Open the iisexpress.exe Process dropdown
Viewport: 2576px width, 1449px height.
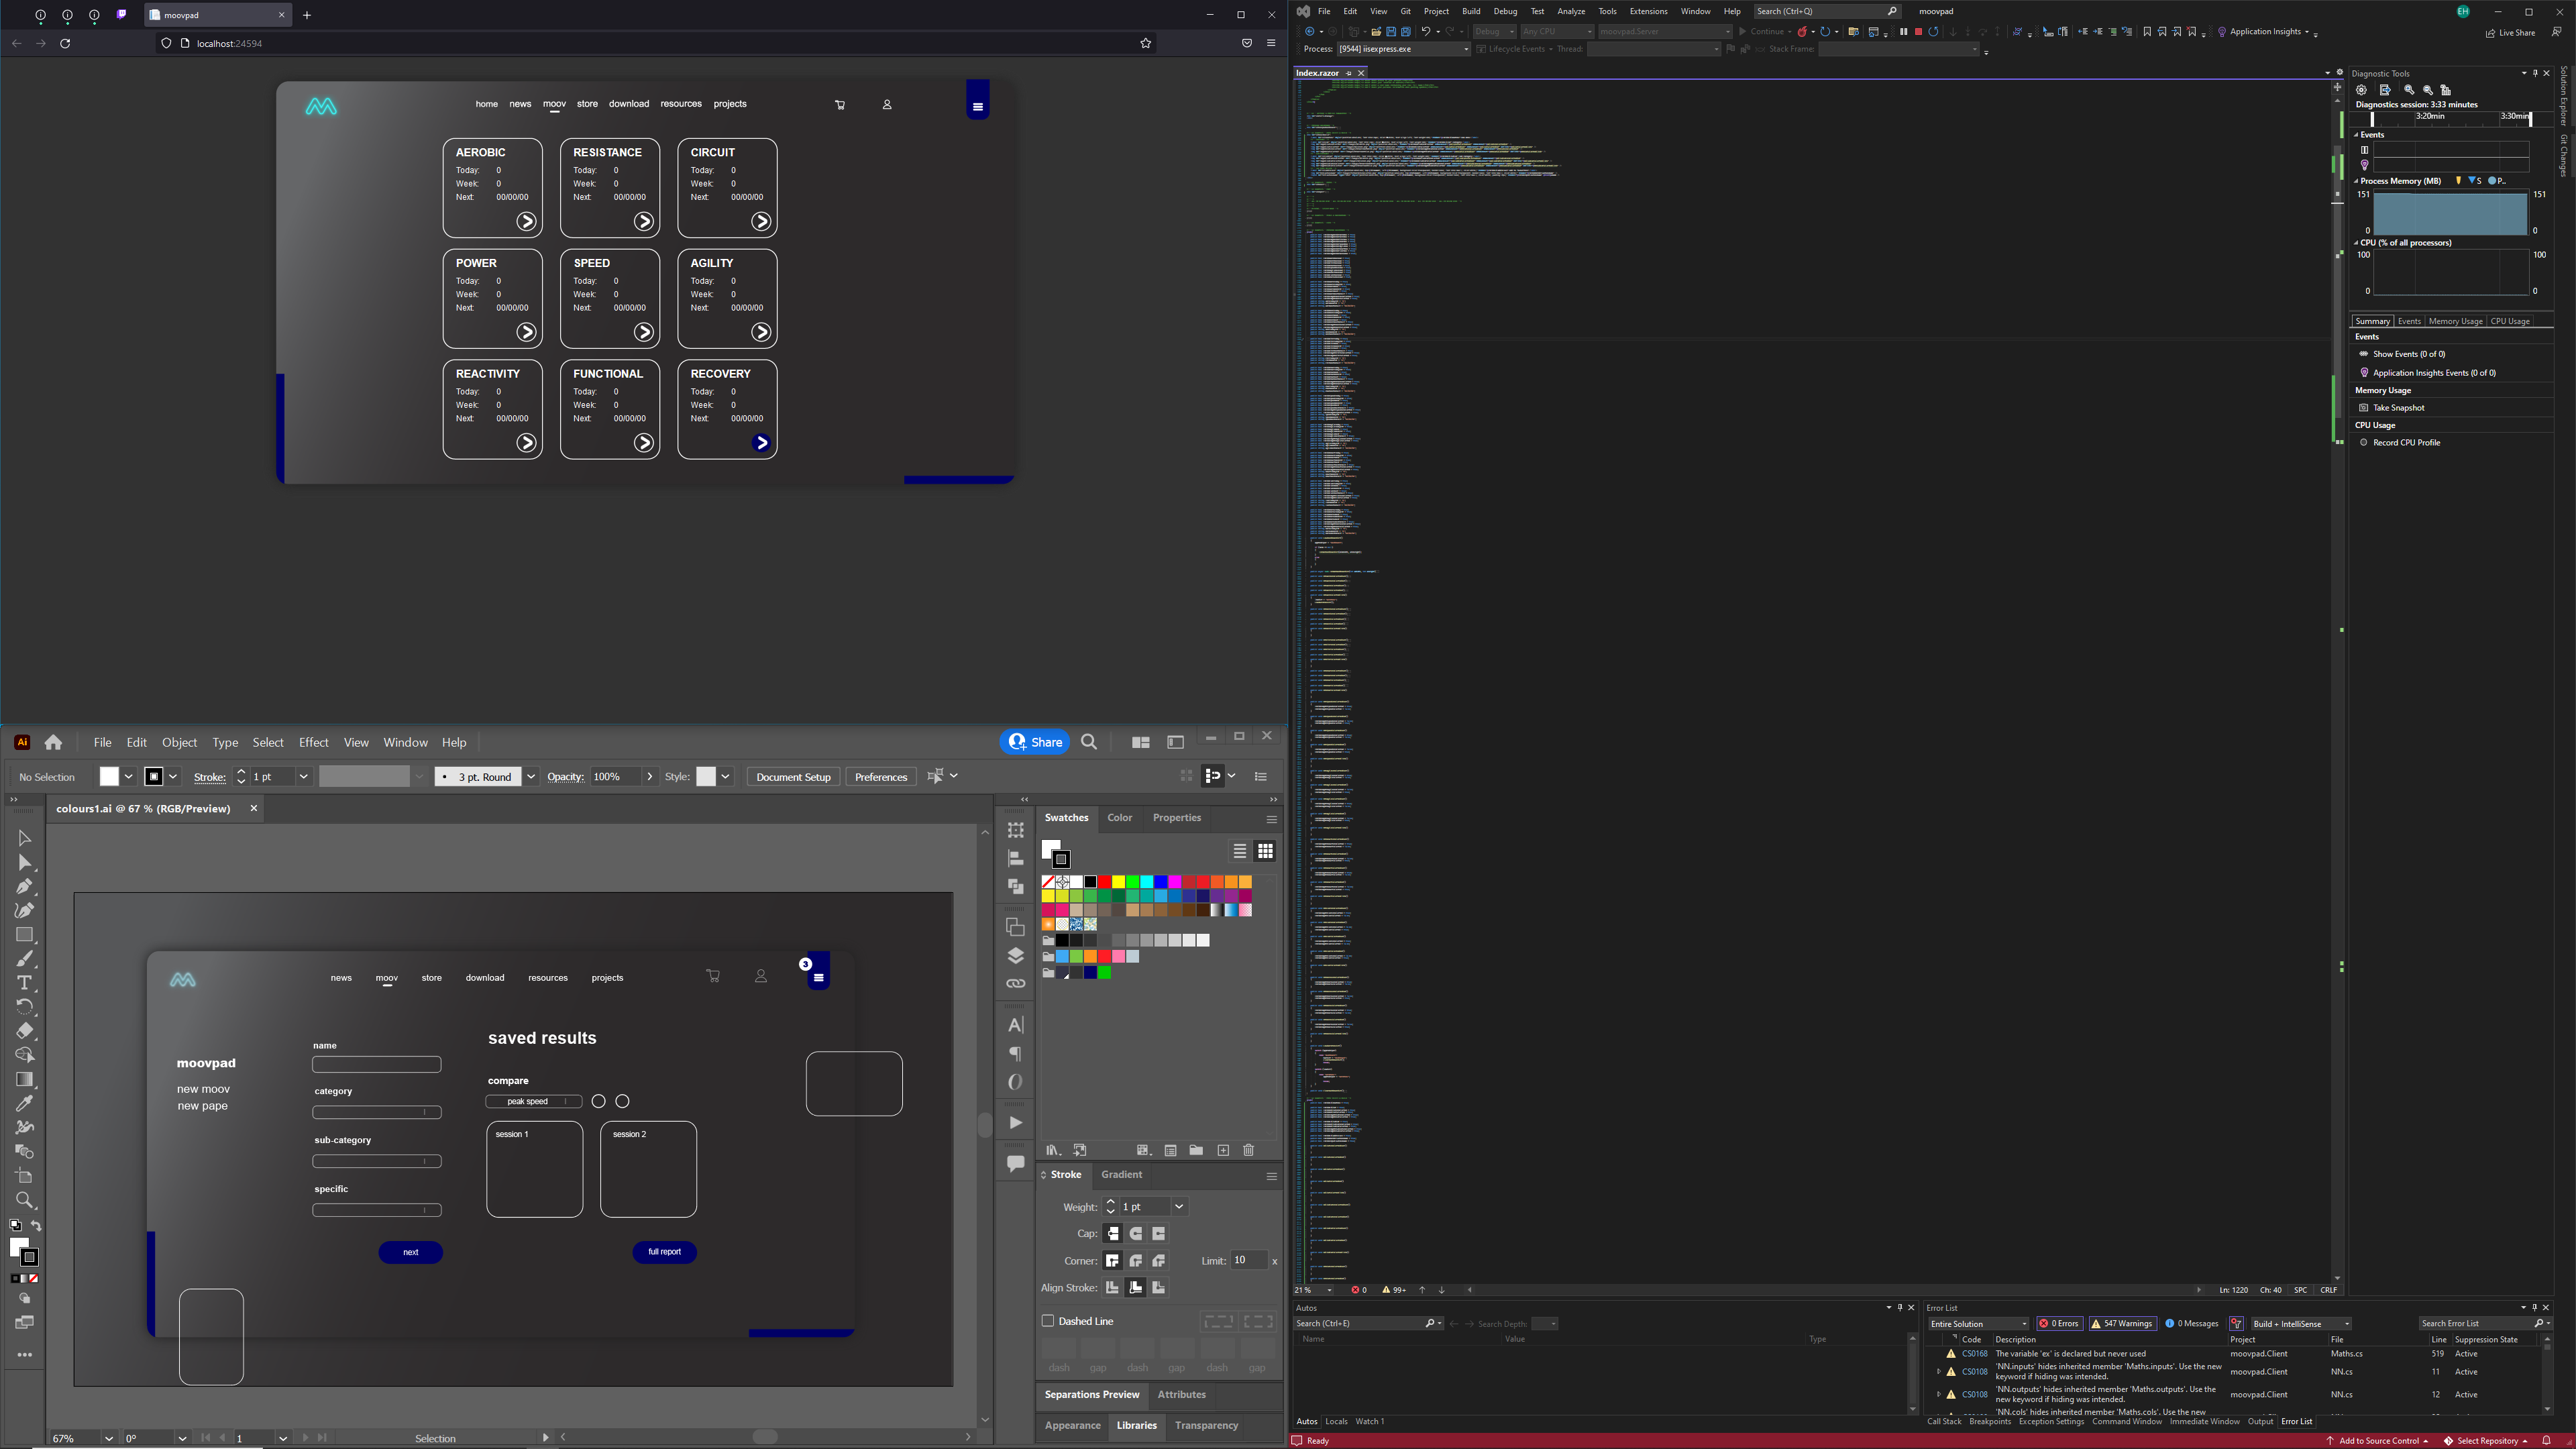[1403, 49]
